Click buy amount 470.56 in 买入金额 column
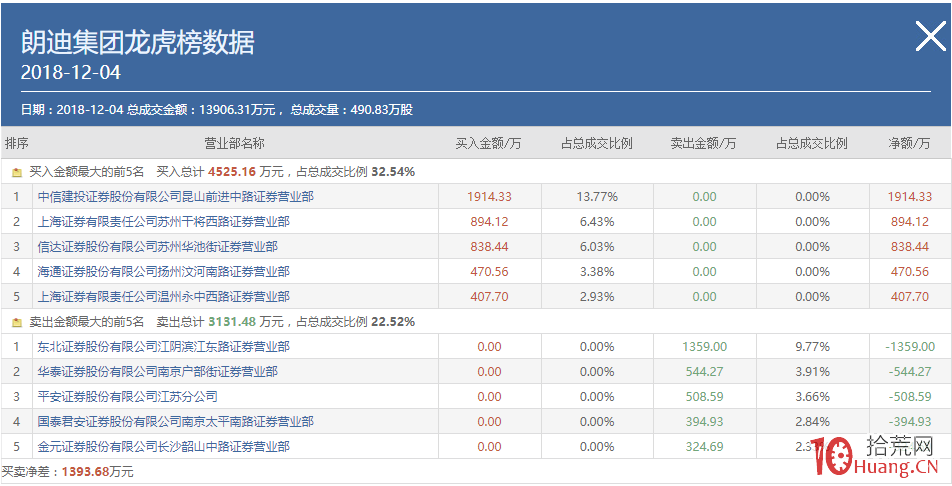The width and height of the screenshot is (952, 486). pos(489,272)
